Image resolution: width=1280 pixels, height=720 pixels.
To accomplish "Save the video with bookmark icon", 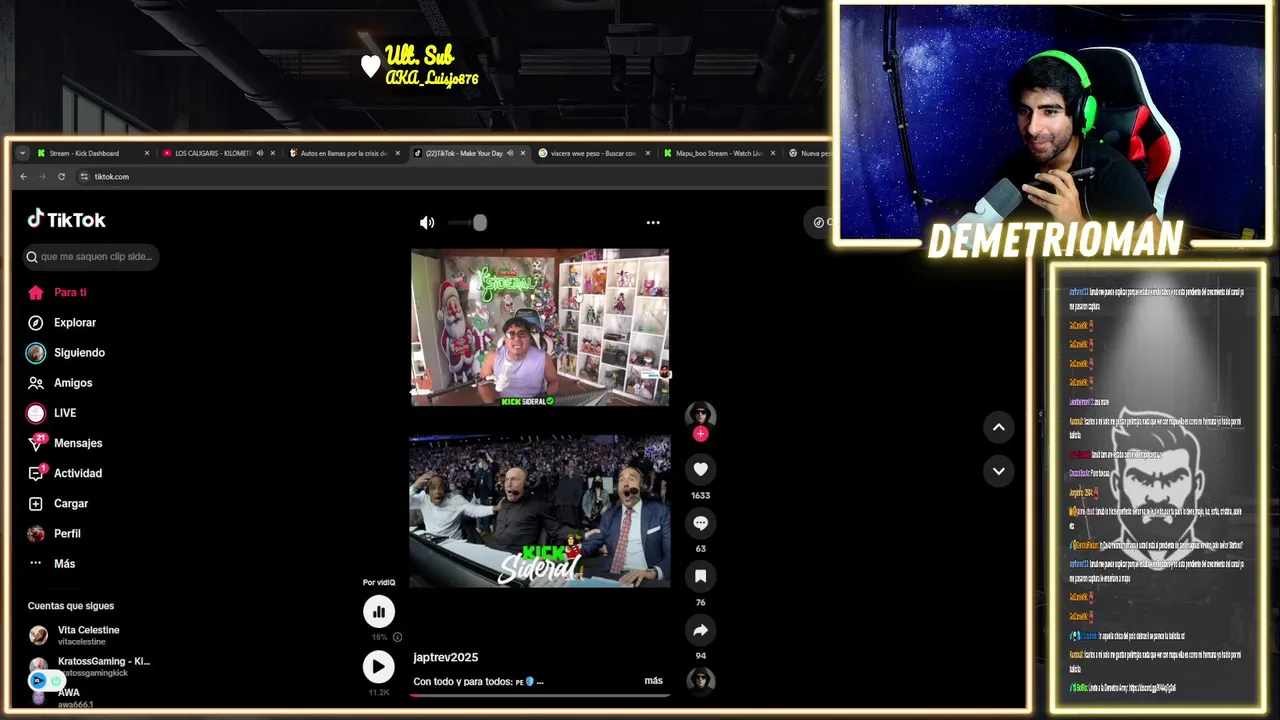I will [700, 576].
